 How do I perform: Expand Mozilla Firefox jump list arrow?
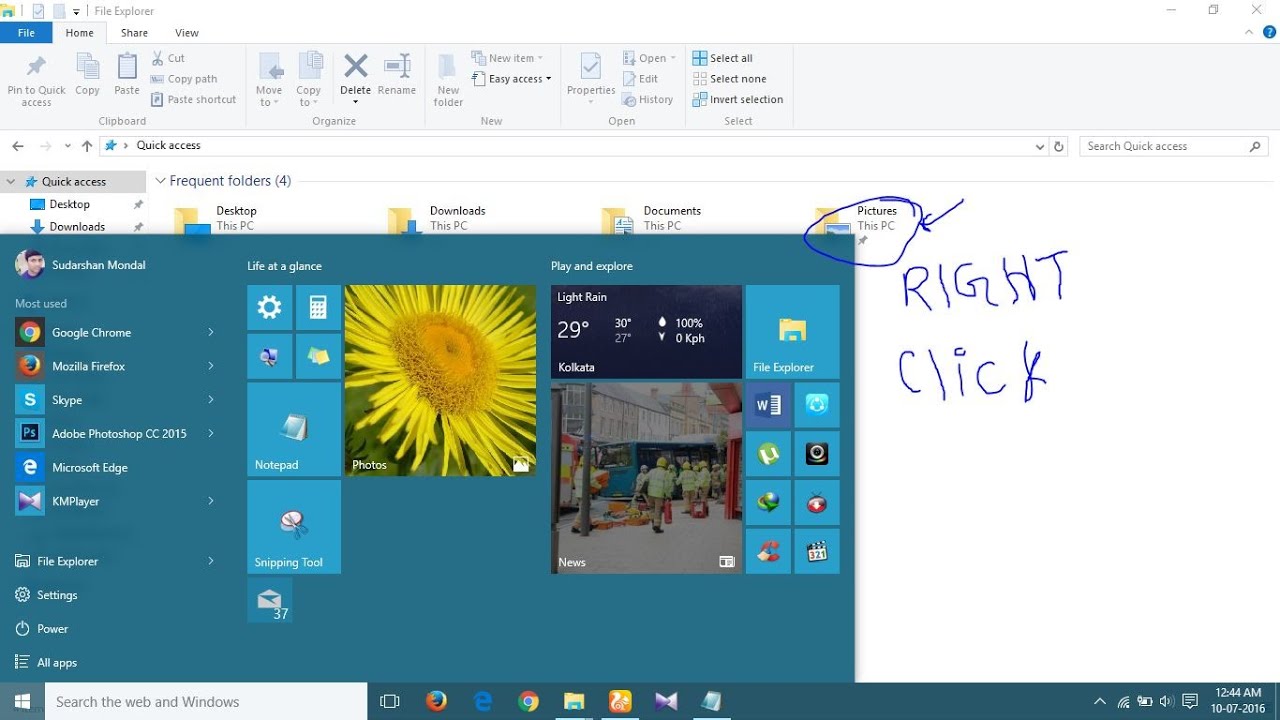coord(211,366)
